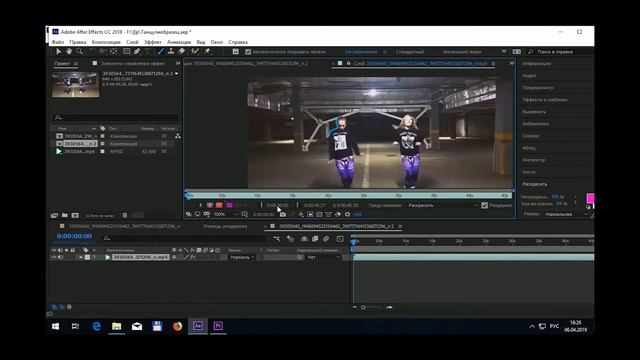The height and width of the screenshot is (360, 640).
Task: Expand workspace overflow chevrons in toolbar
Action: point(504,51)
